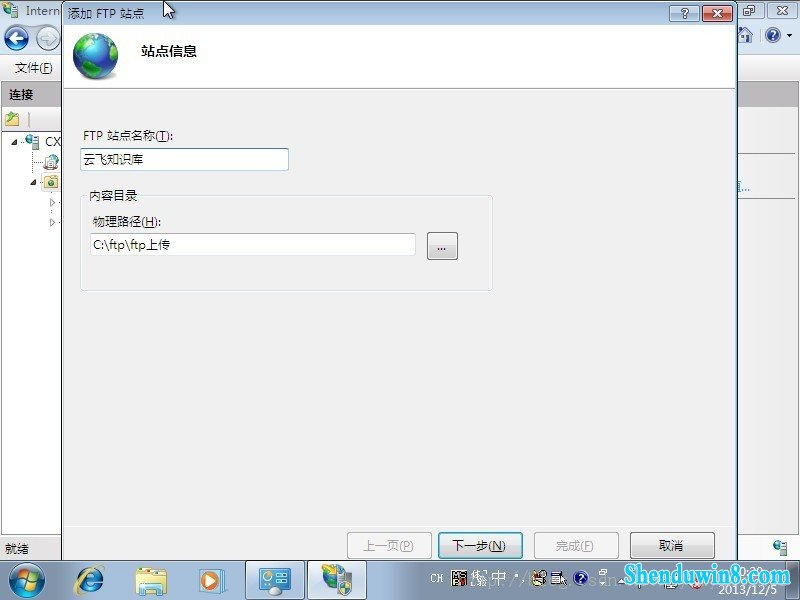
Task: Switch to Server Manager taskbar item
Action: point(274,581)
